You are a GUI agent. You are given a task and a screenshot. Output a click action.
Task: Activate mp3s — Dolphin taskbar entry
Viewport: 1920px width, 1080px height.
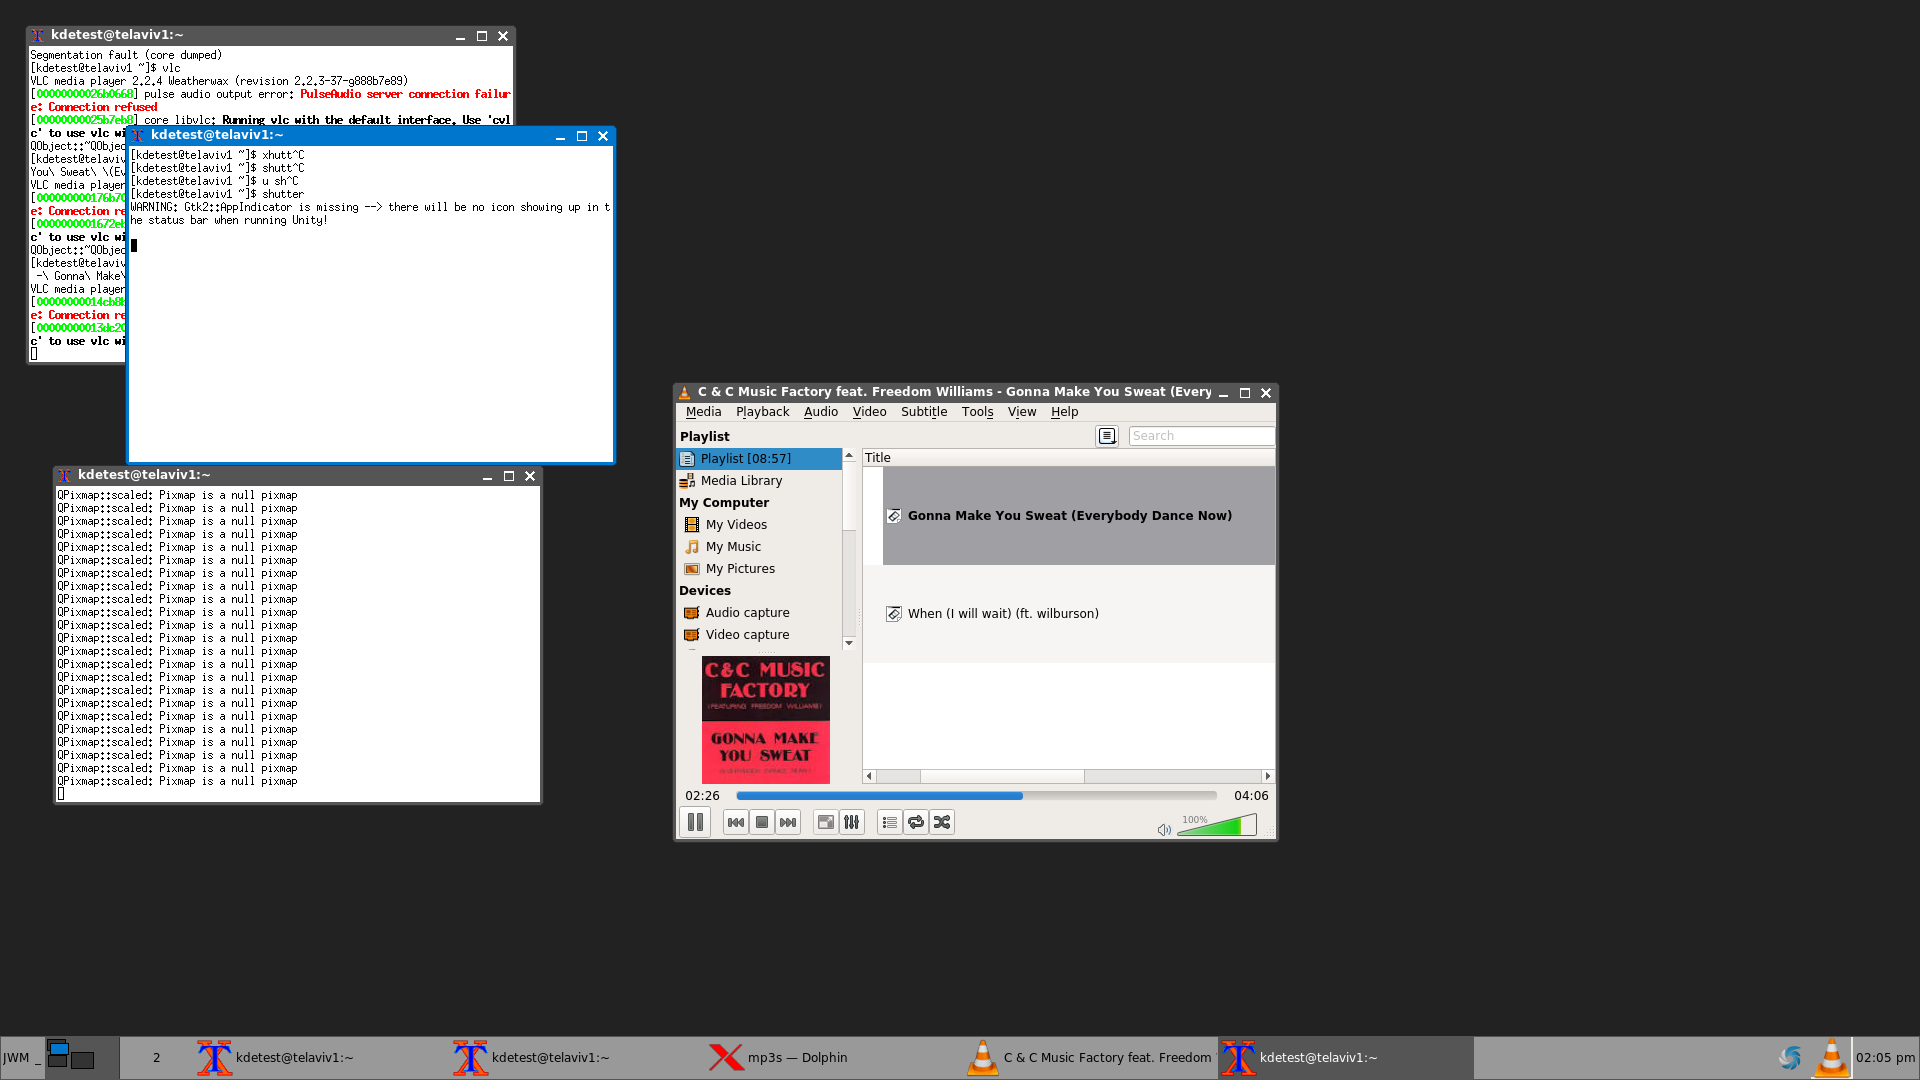point(834,1058)
